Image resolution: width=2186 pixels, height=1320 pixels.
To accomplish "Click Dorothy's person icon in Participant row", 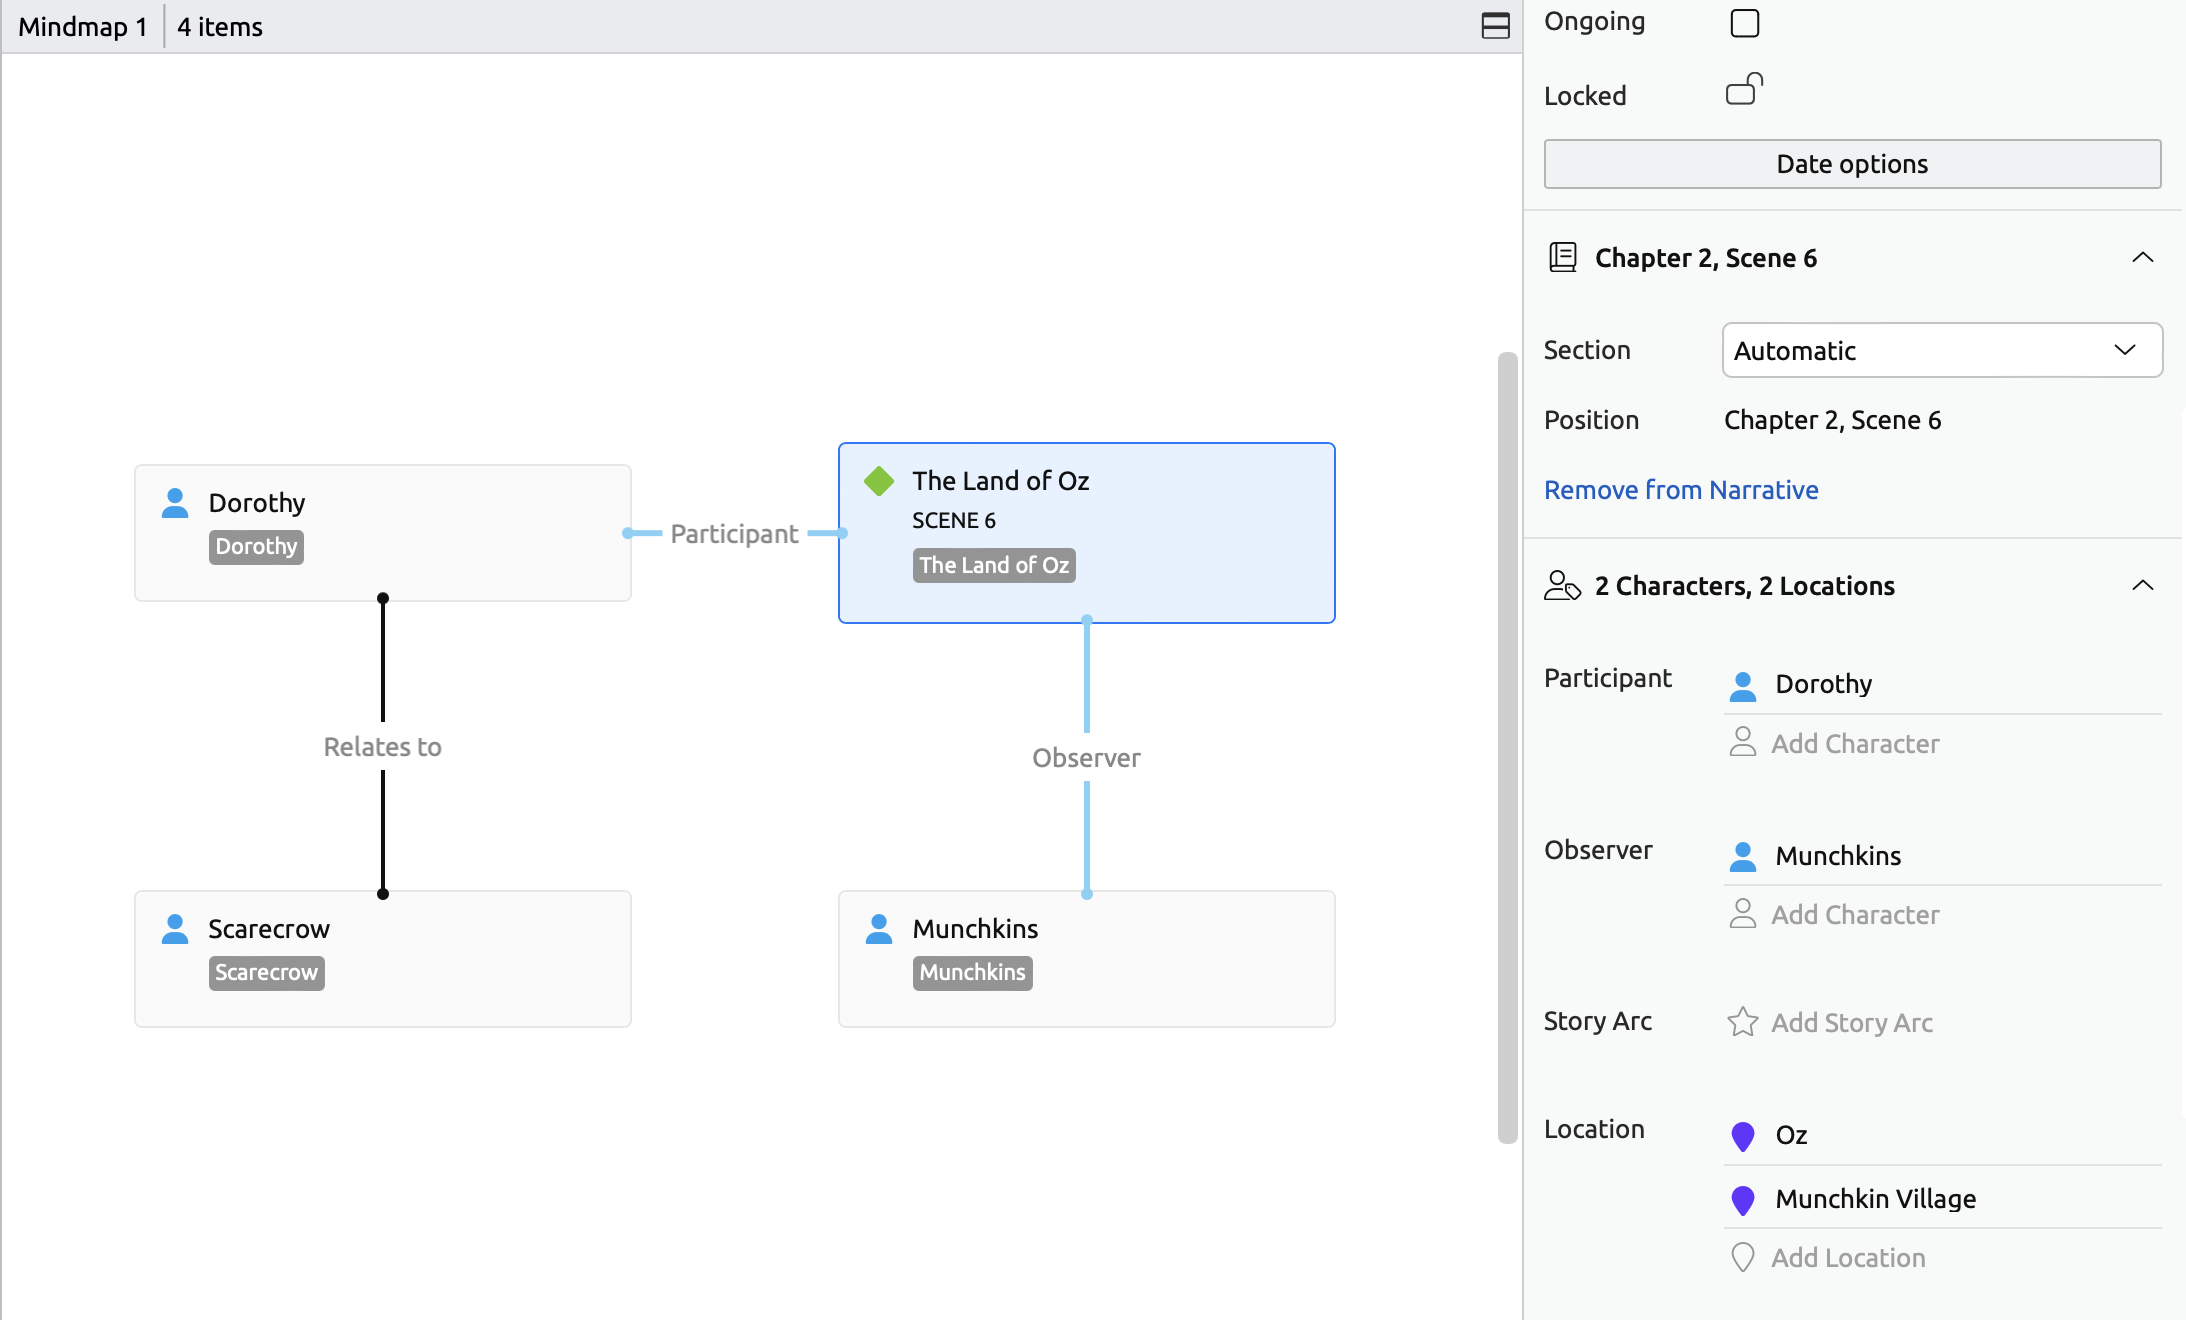I will click(1742, 685).
